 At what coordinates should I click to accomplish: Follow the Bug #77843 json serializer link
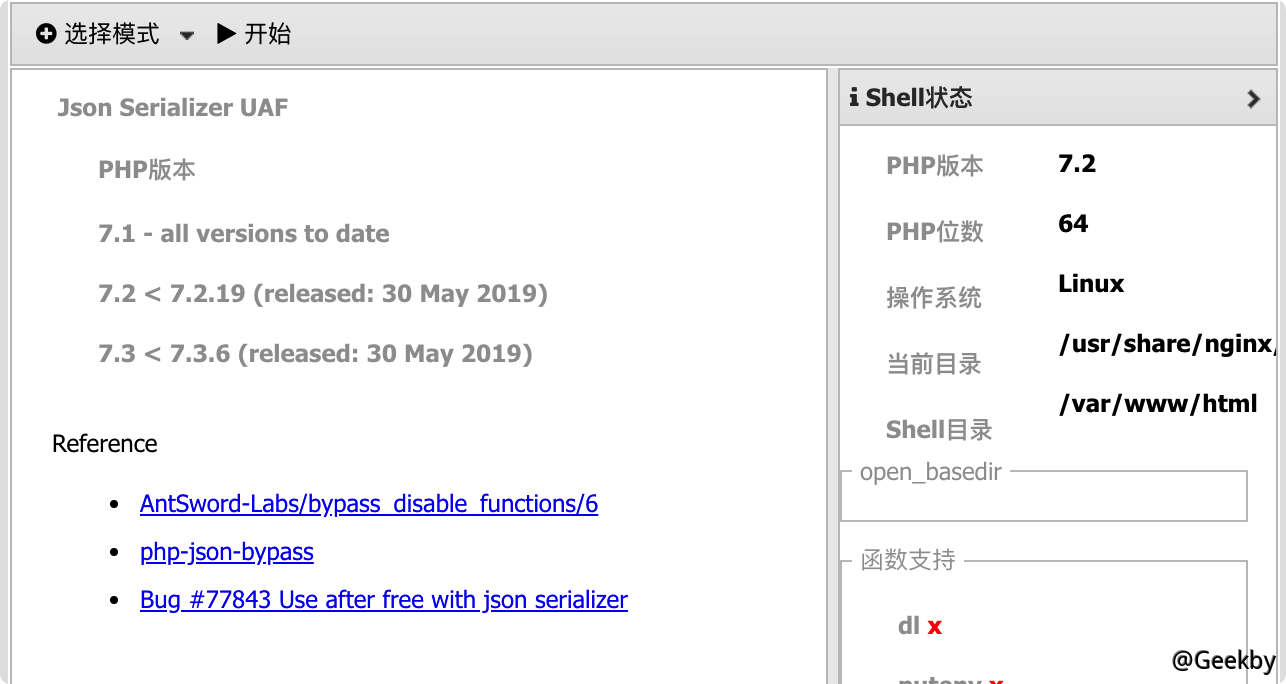coord(383,599)
